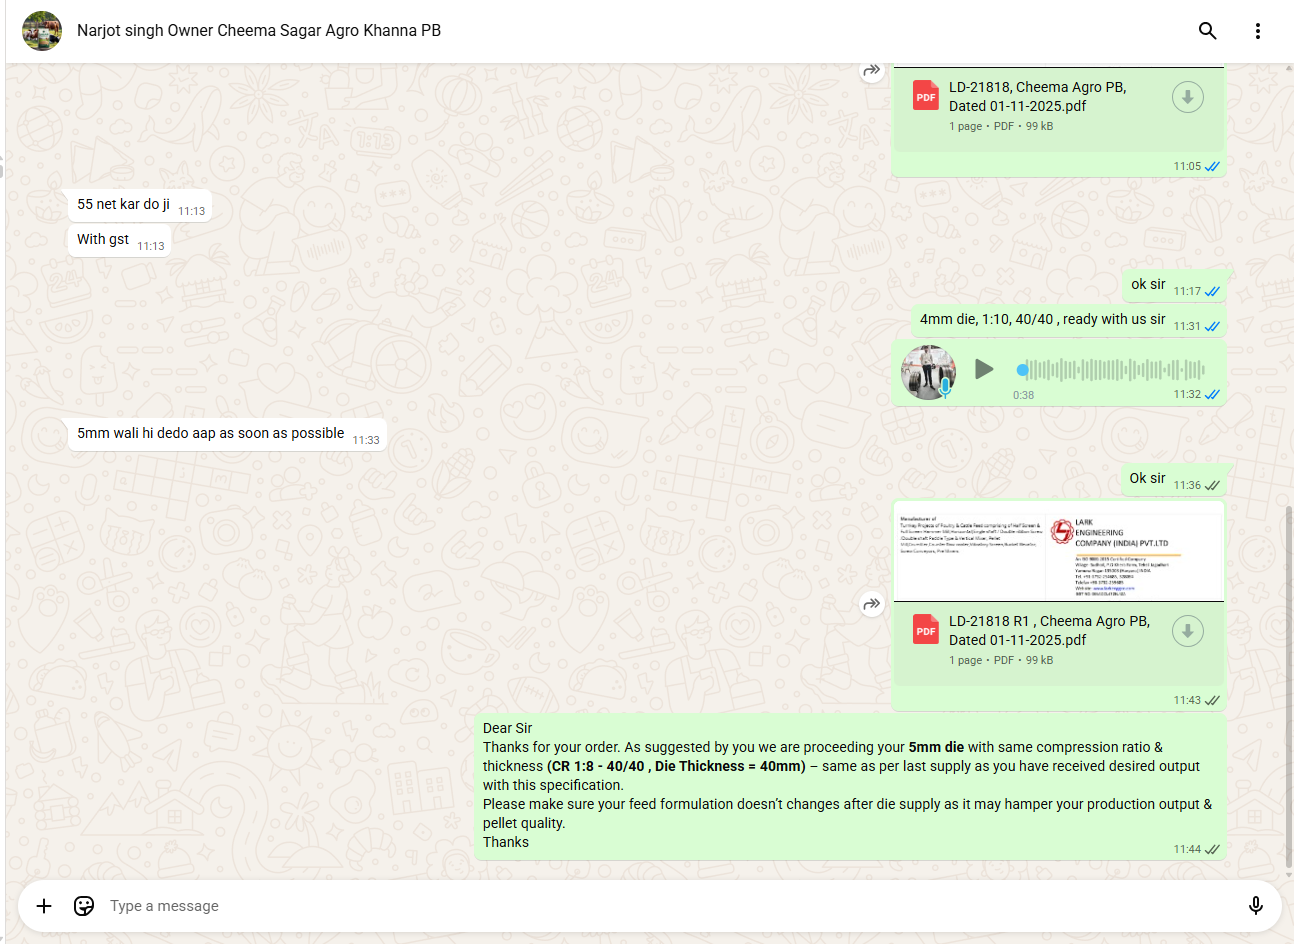1294x944 pixels.
Task: Click the Type a message field
Action: (600, 906)
